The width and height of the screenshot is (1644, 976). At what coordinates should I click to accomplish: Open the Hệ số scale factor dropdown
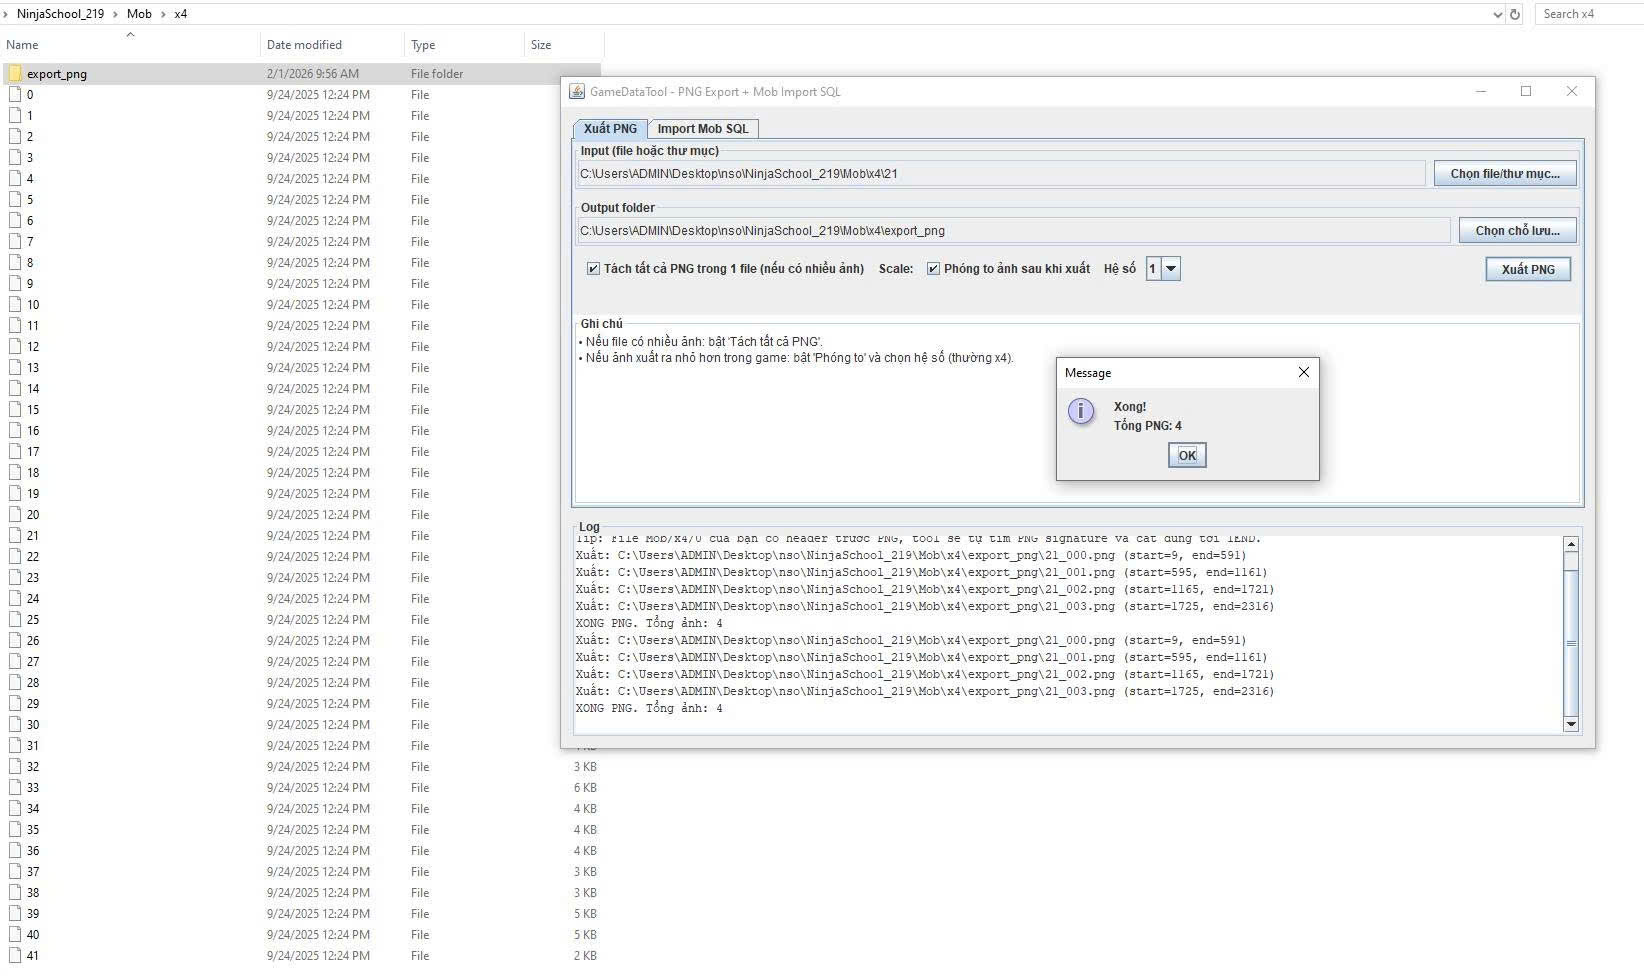(1171, 268)
